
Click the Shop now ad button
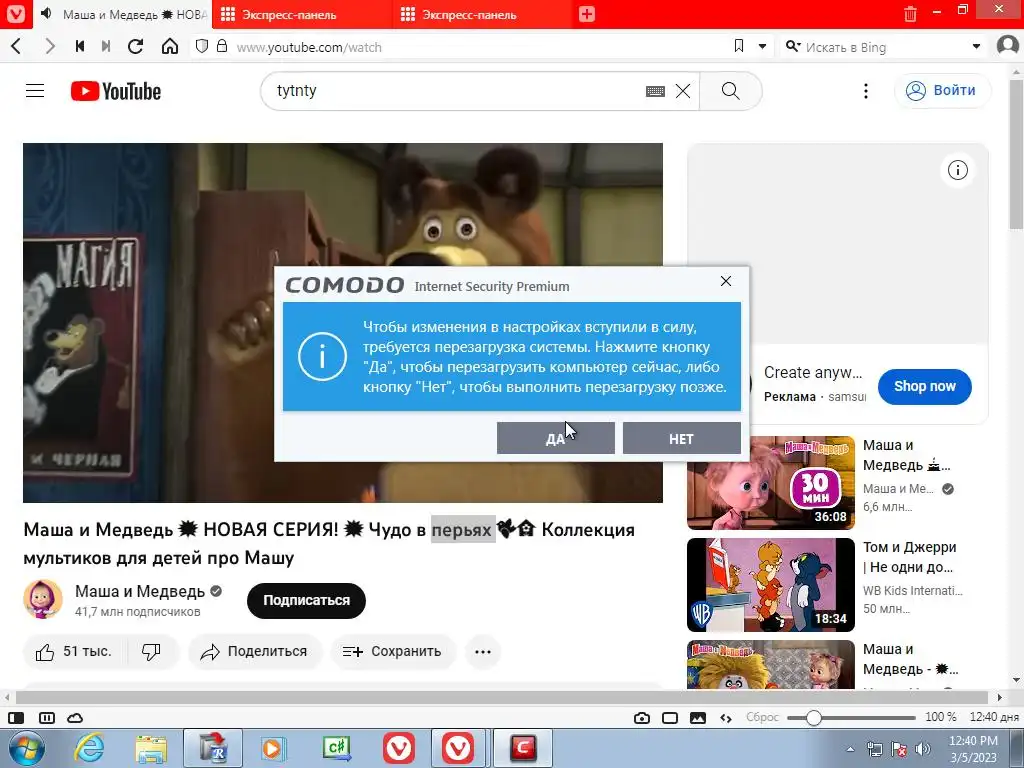[925, 387]
